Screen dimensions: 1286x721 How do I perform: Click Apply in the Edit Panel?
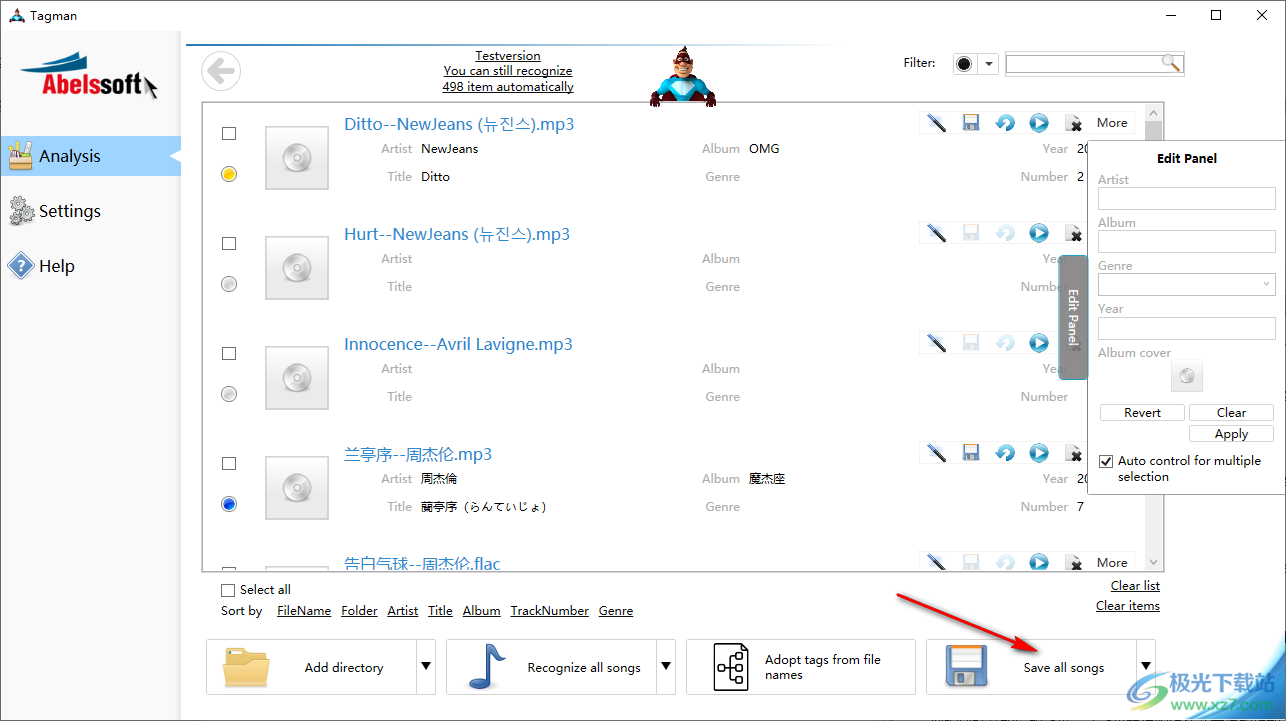point(1231,434)
